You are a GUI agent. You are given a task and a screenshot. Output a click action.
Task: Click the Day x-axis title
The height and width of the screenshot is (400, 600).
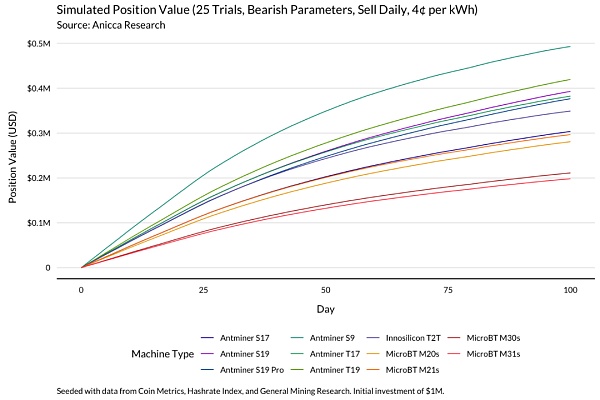pos(326,309)
